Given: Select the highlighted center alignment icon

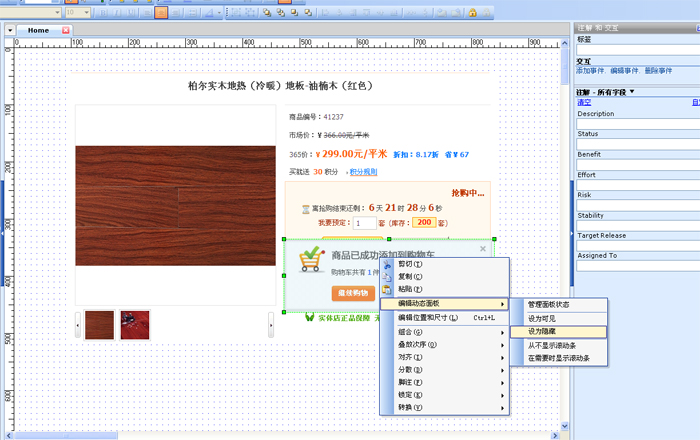Looking at the screenshot, I should click(x=161, y=12).
